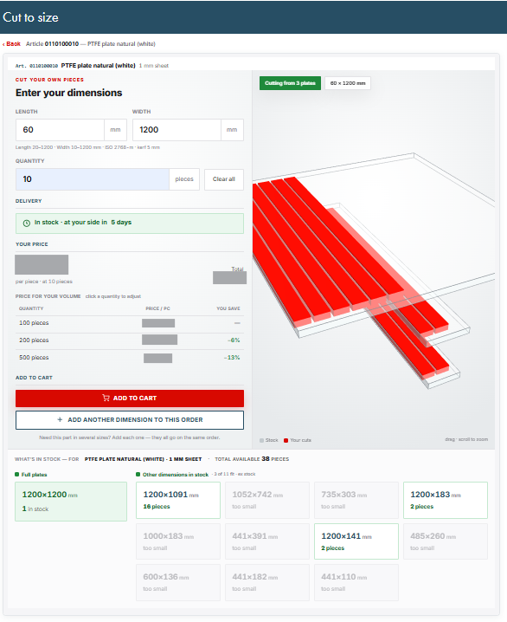
Task: Click the 441×182 too small card
Action: (x=267, y=582)
